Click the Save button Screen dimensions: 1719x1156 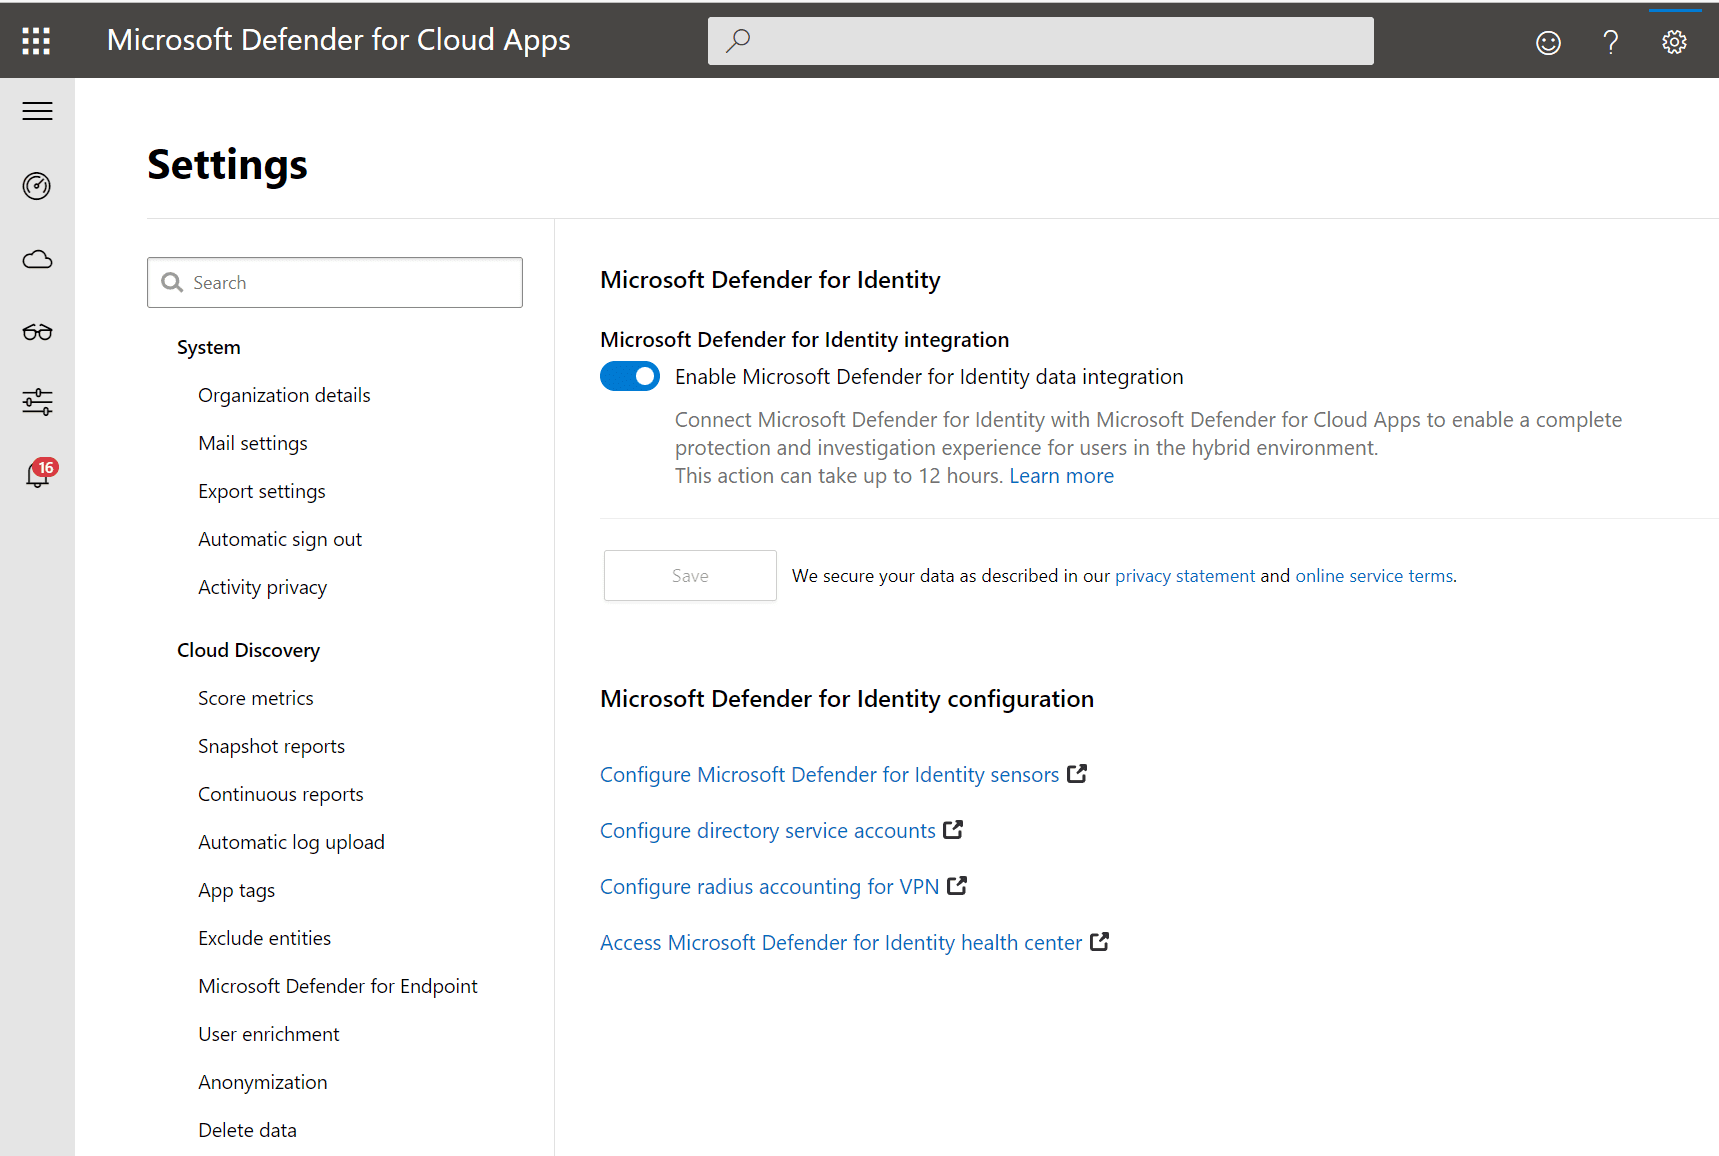[690, 576]
